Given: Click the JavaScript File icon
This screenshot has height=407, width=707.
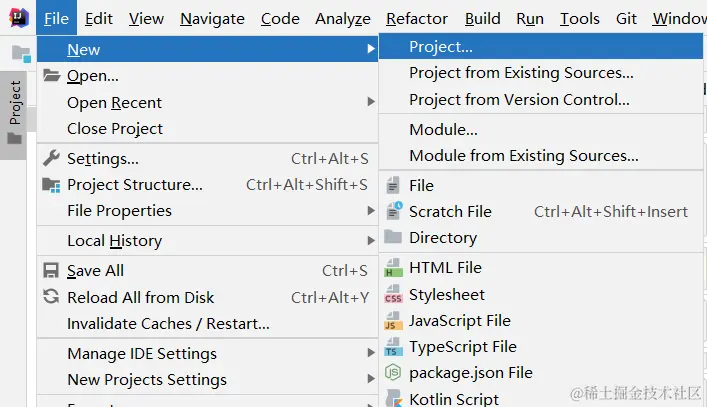Looking at the screenshot, I should pyautogui.click(x=393, y=321).
